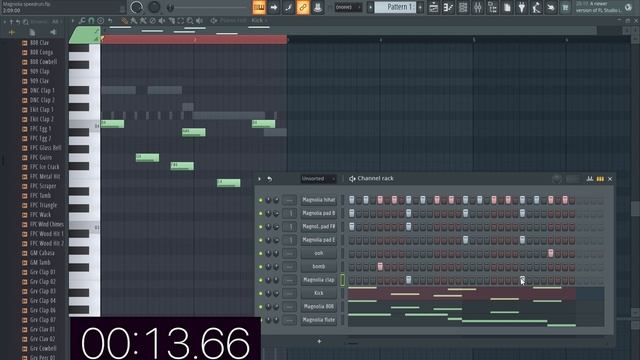Select the zoom tool in piano roll

coord(190,20)
